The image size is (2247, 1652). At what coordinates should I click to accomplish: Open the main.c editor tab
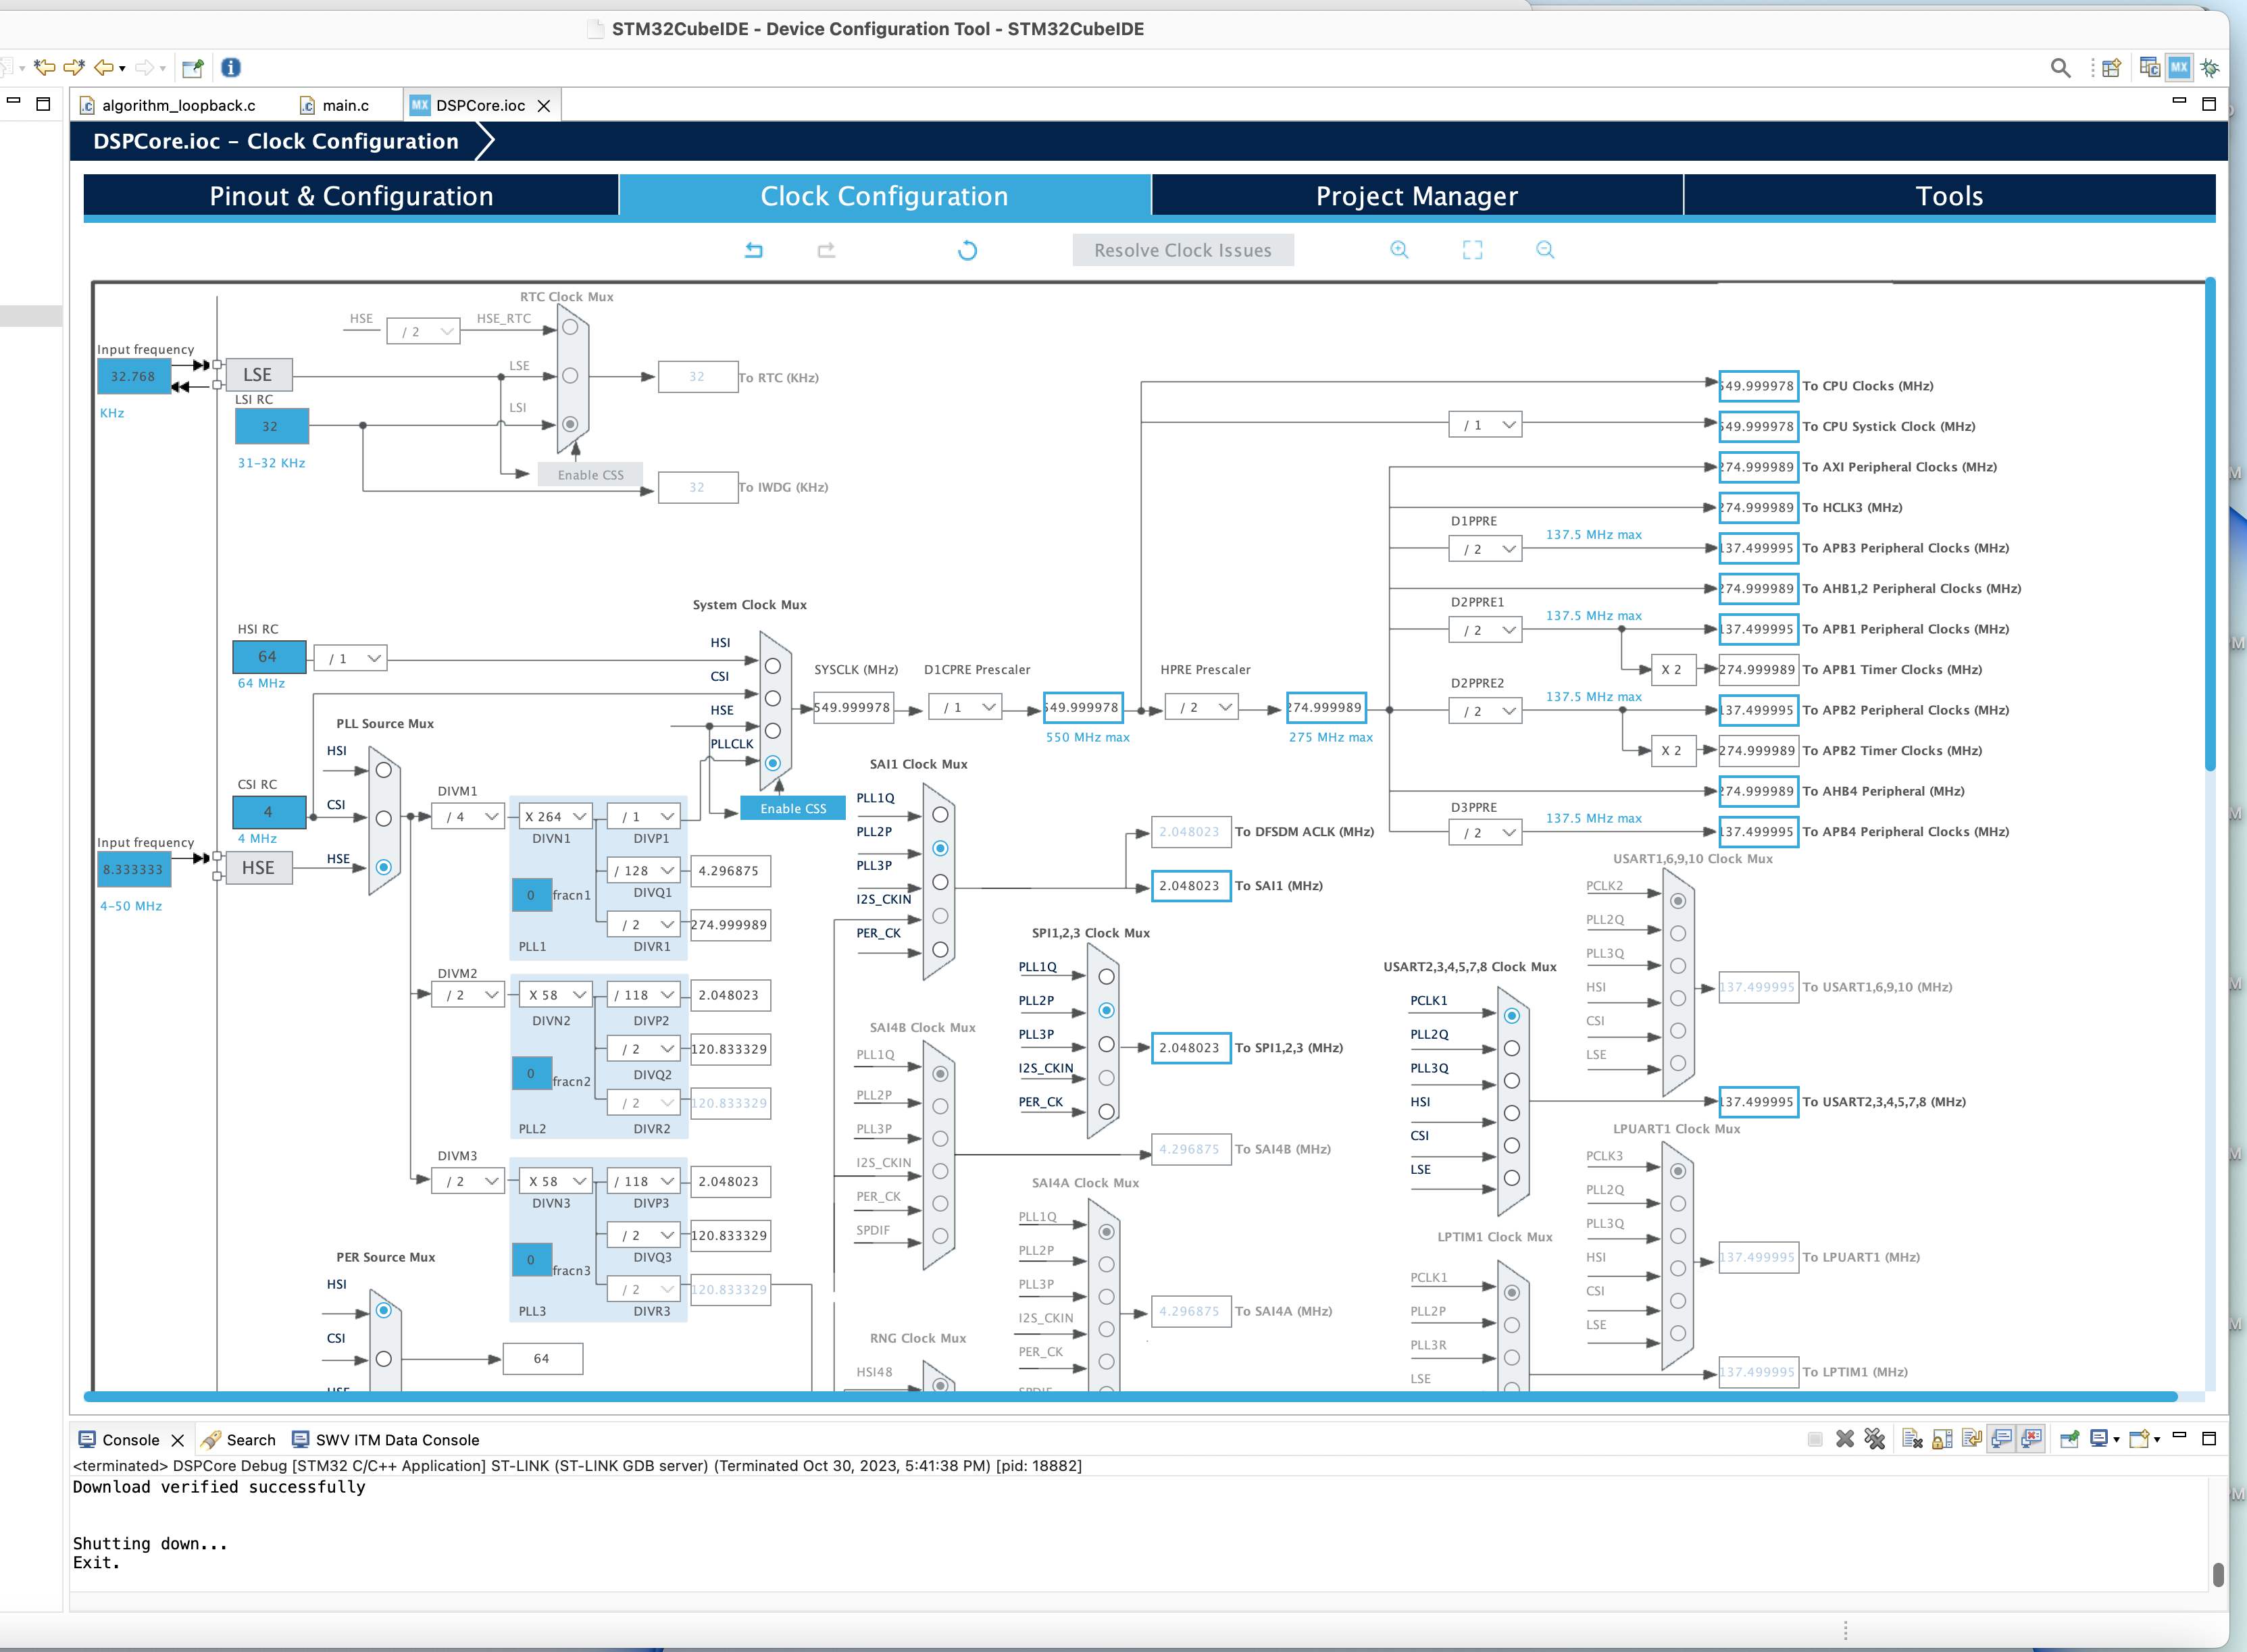[345, 105]
